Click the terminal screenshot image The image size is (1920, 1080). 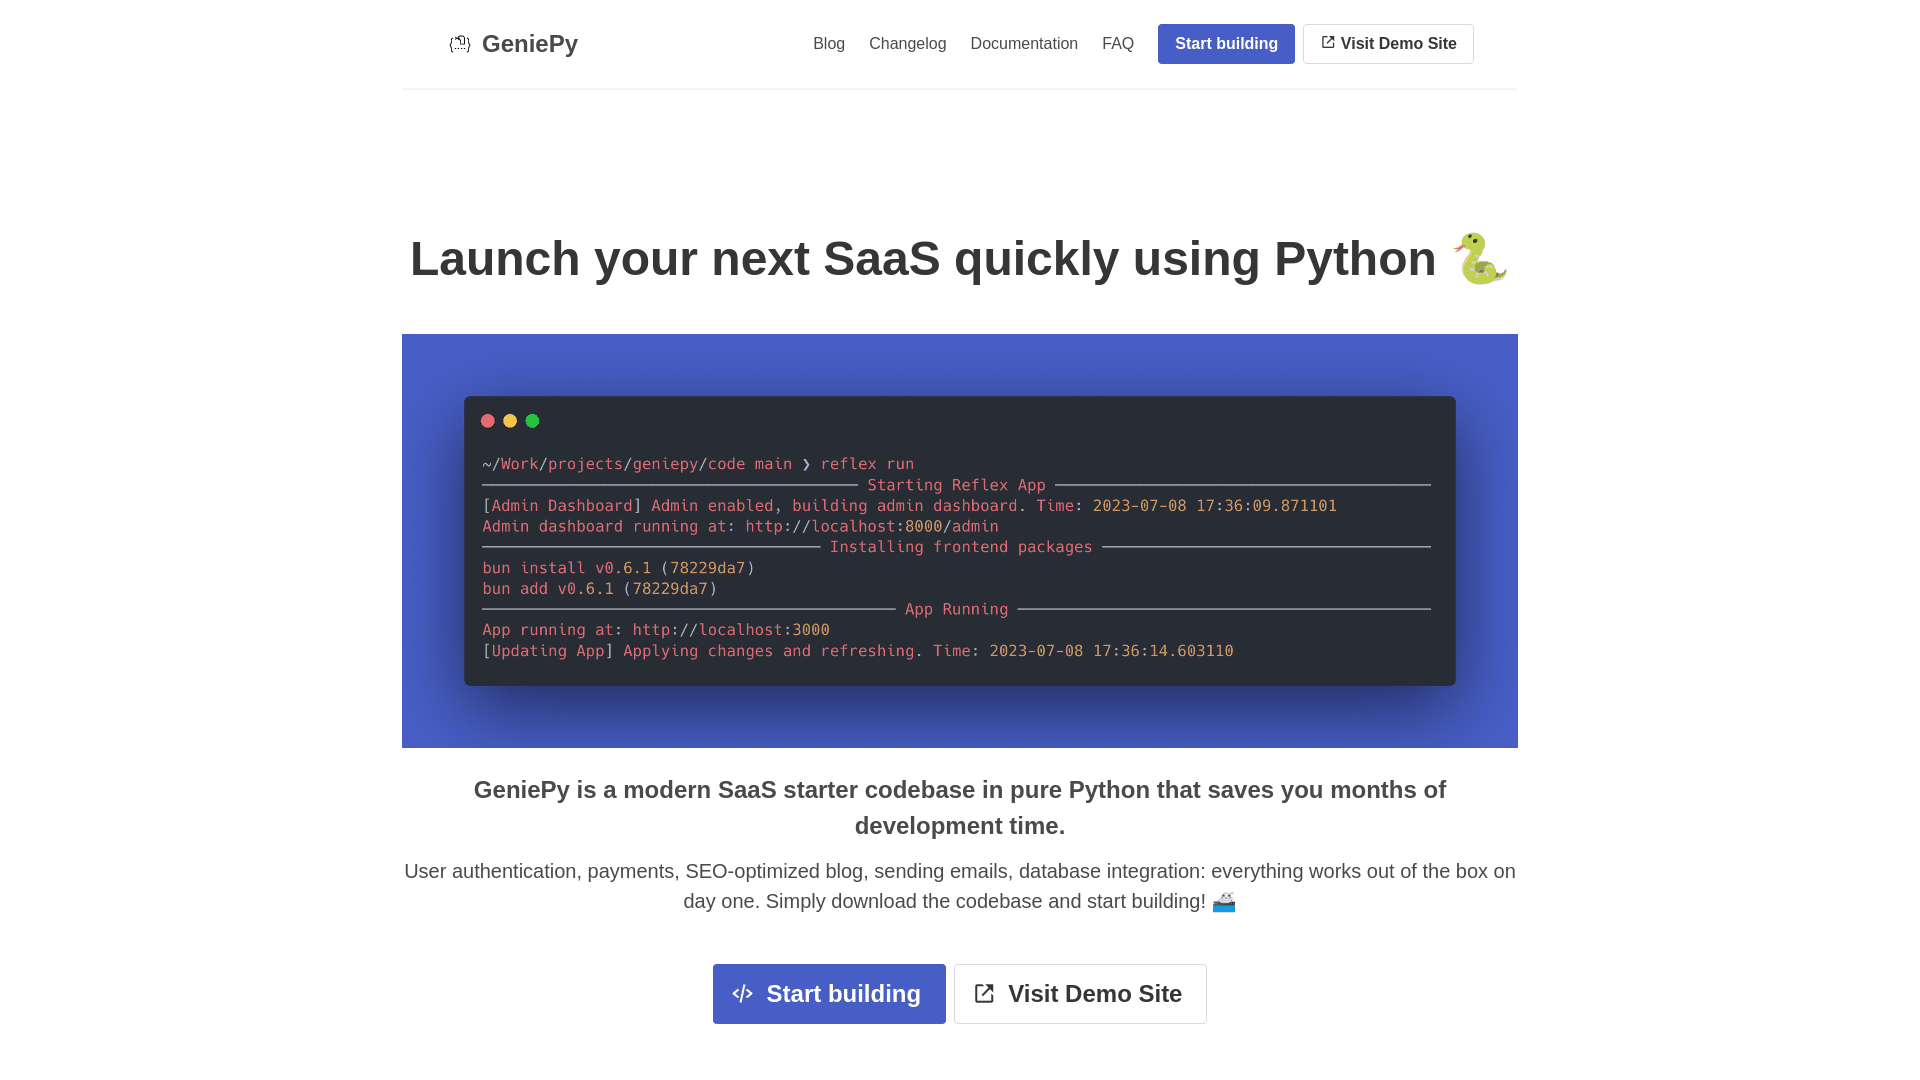click(x=959, y=560)
